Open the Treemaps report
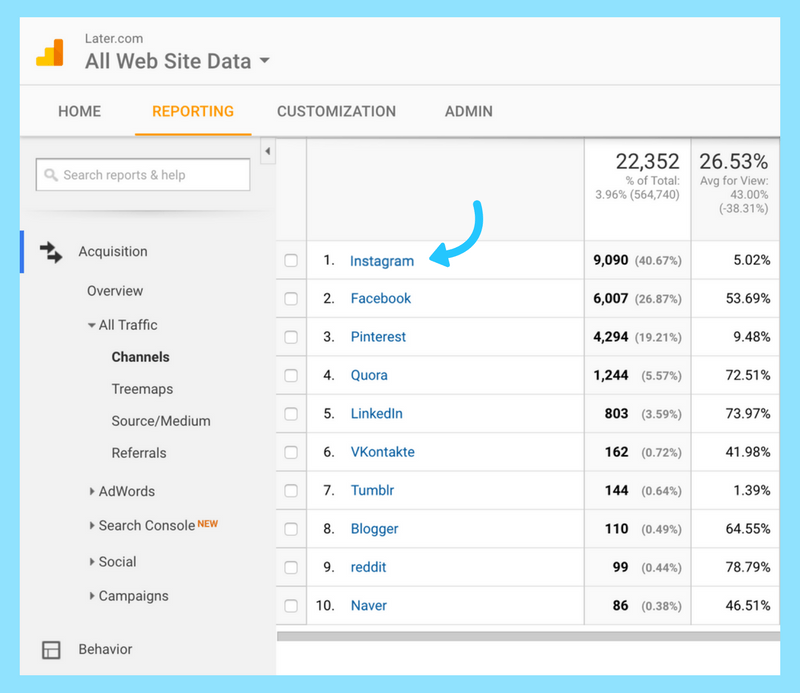 [x=142, y=389]
